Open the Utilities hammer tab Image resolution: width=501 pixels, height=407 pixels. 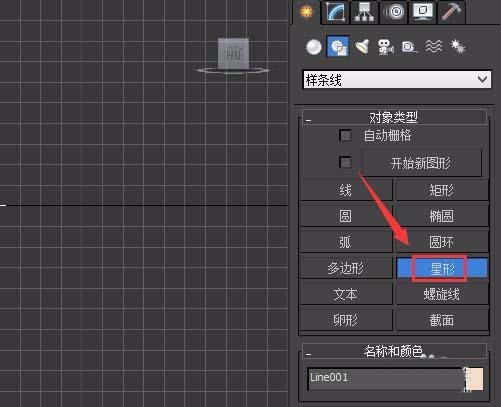451,12
